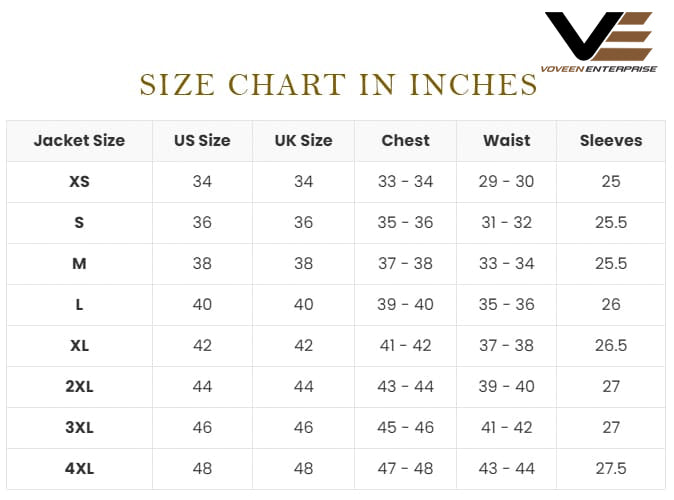Select the Sleeves column header
The height and width of the screenshot is (500, 674).
[x=610, y=140]
